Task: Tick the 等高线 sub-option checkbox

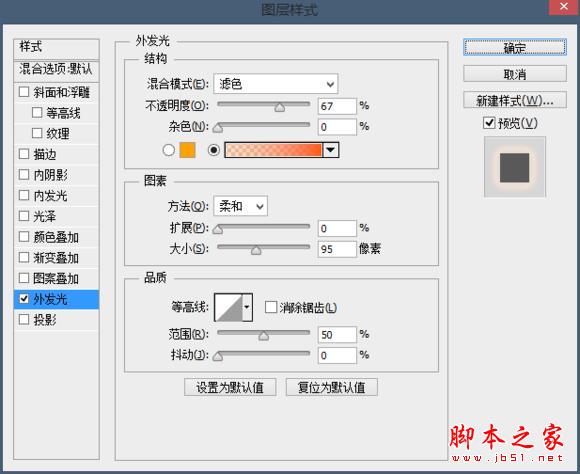Action: (37, 112)
